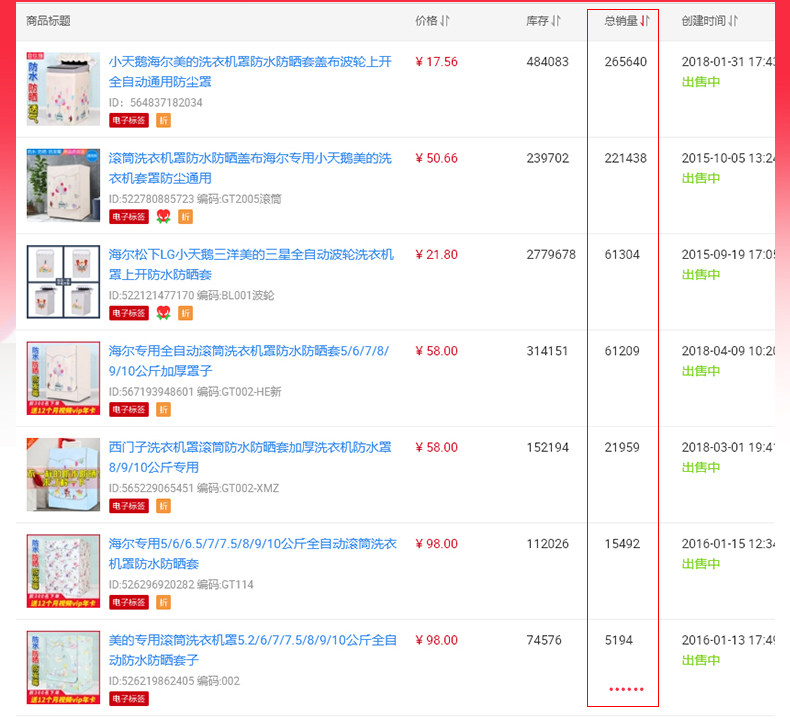Select total sales value 61209
Viewport: 790px width, 727px height.
click(622, 351)
